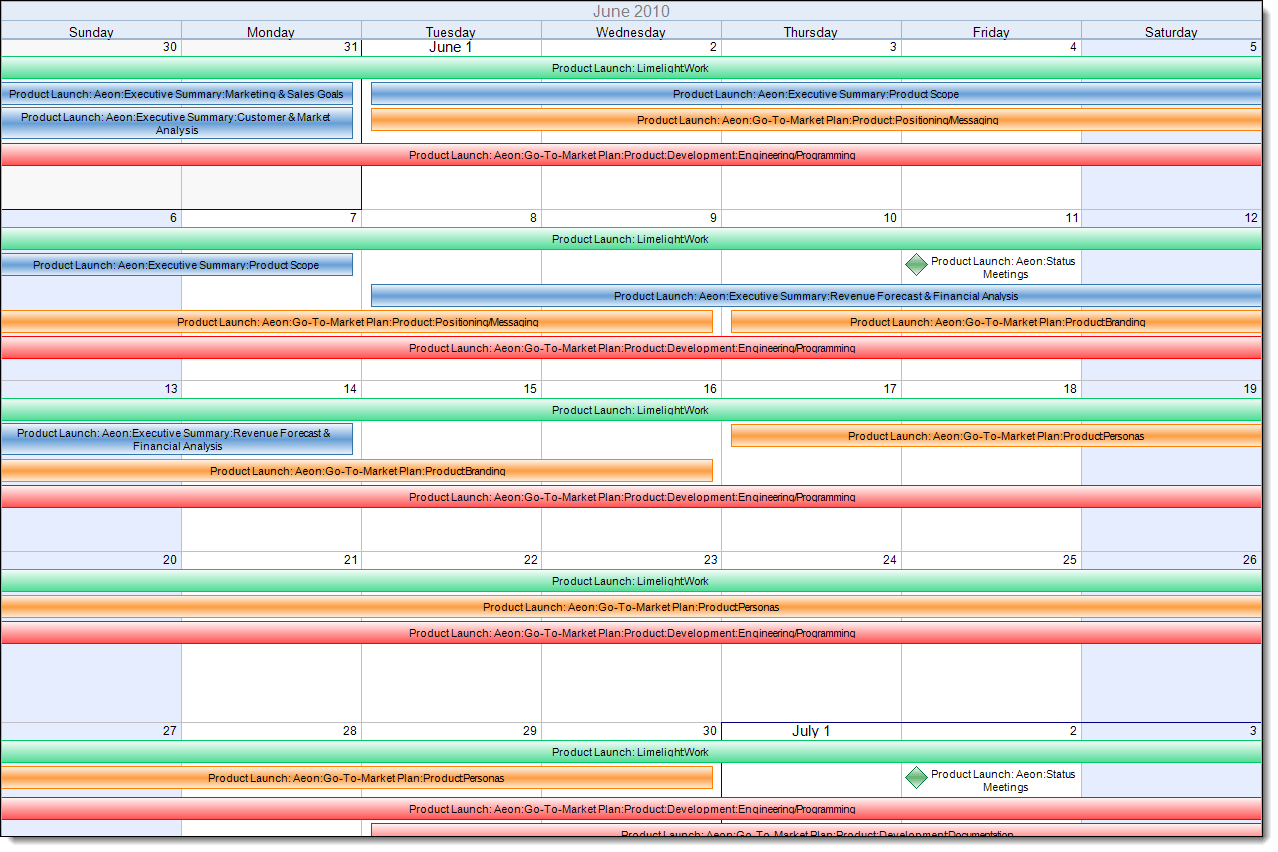This screenshot has width=1278, height=852.
Task: Click day number 27 on Sunday
Action: [x=170, y=731]
